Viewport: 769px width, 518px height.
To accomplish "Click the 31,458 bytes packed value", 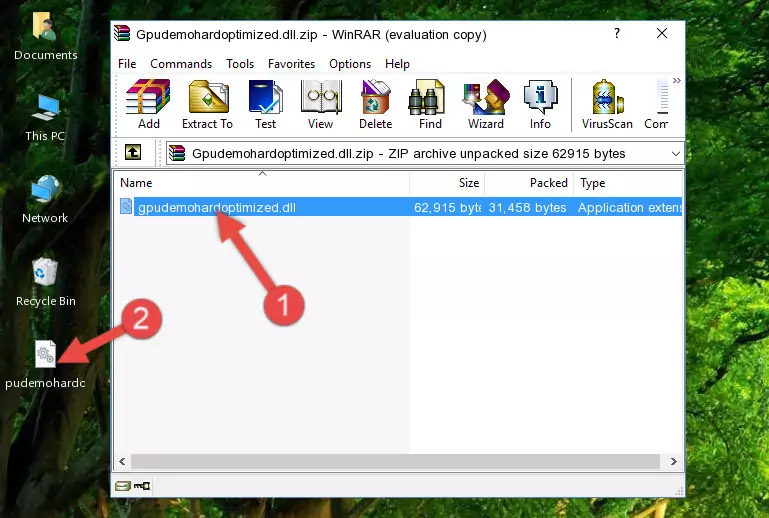I will pos(527,207).
